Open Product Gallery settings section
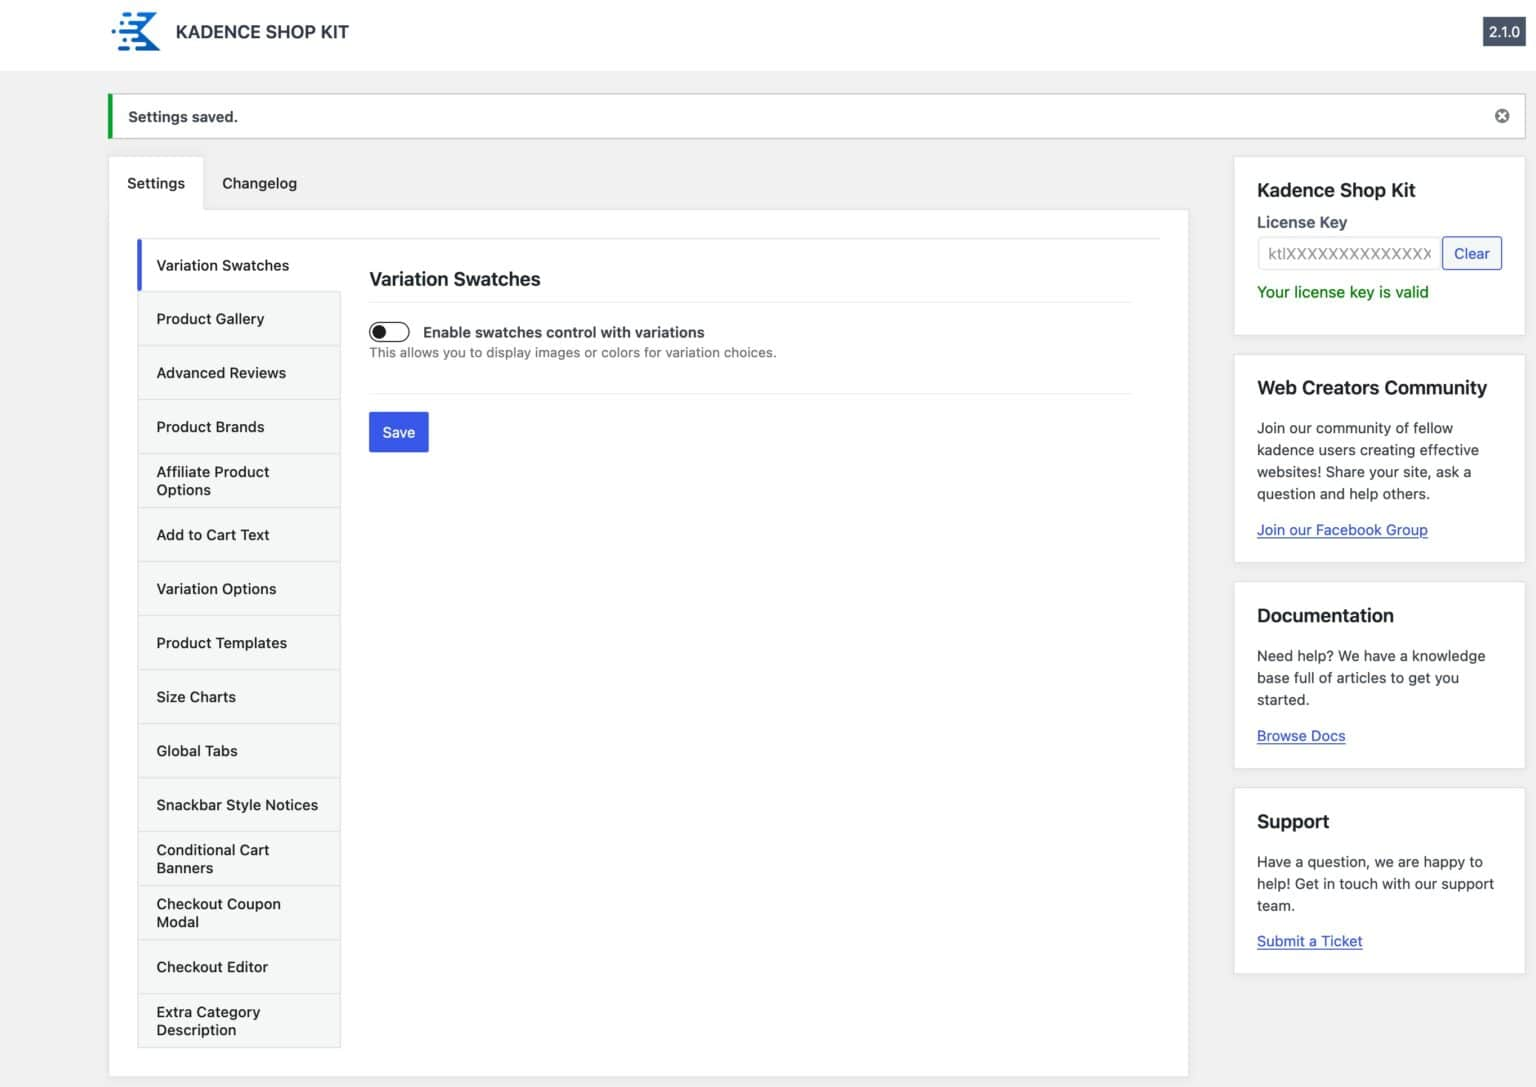 [210, 319]
